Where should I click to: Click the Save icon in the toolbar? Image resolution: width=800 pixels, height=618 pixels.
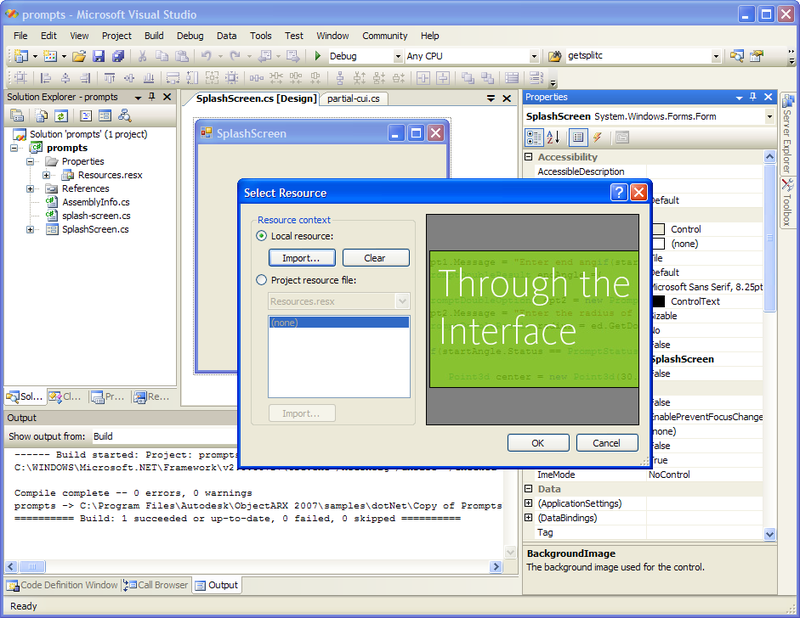[x=99, y=56]
